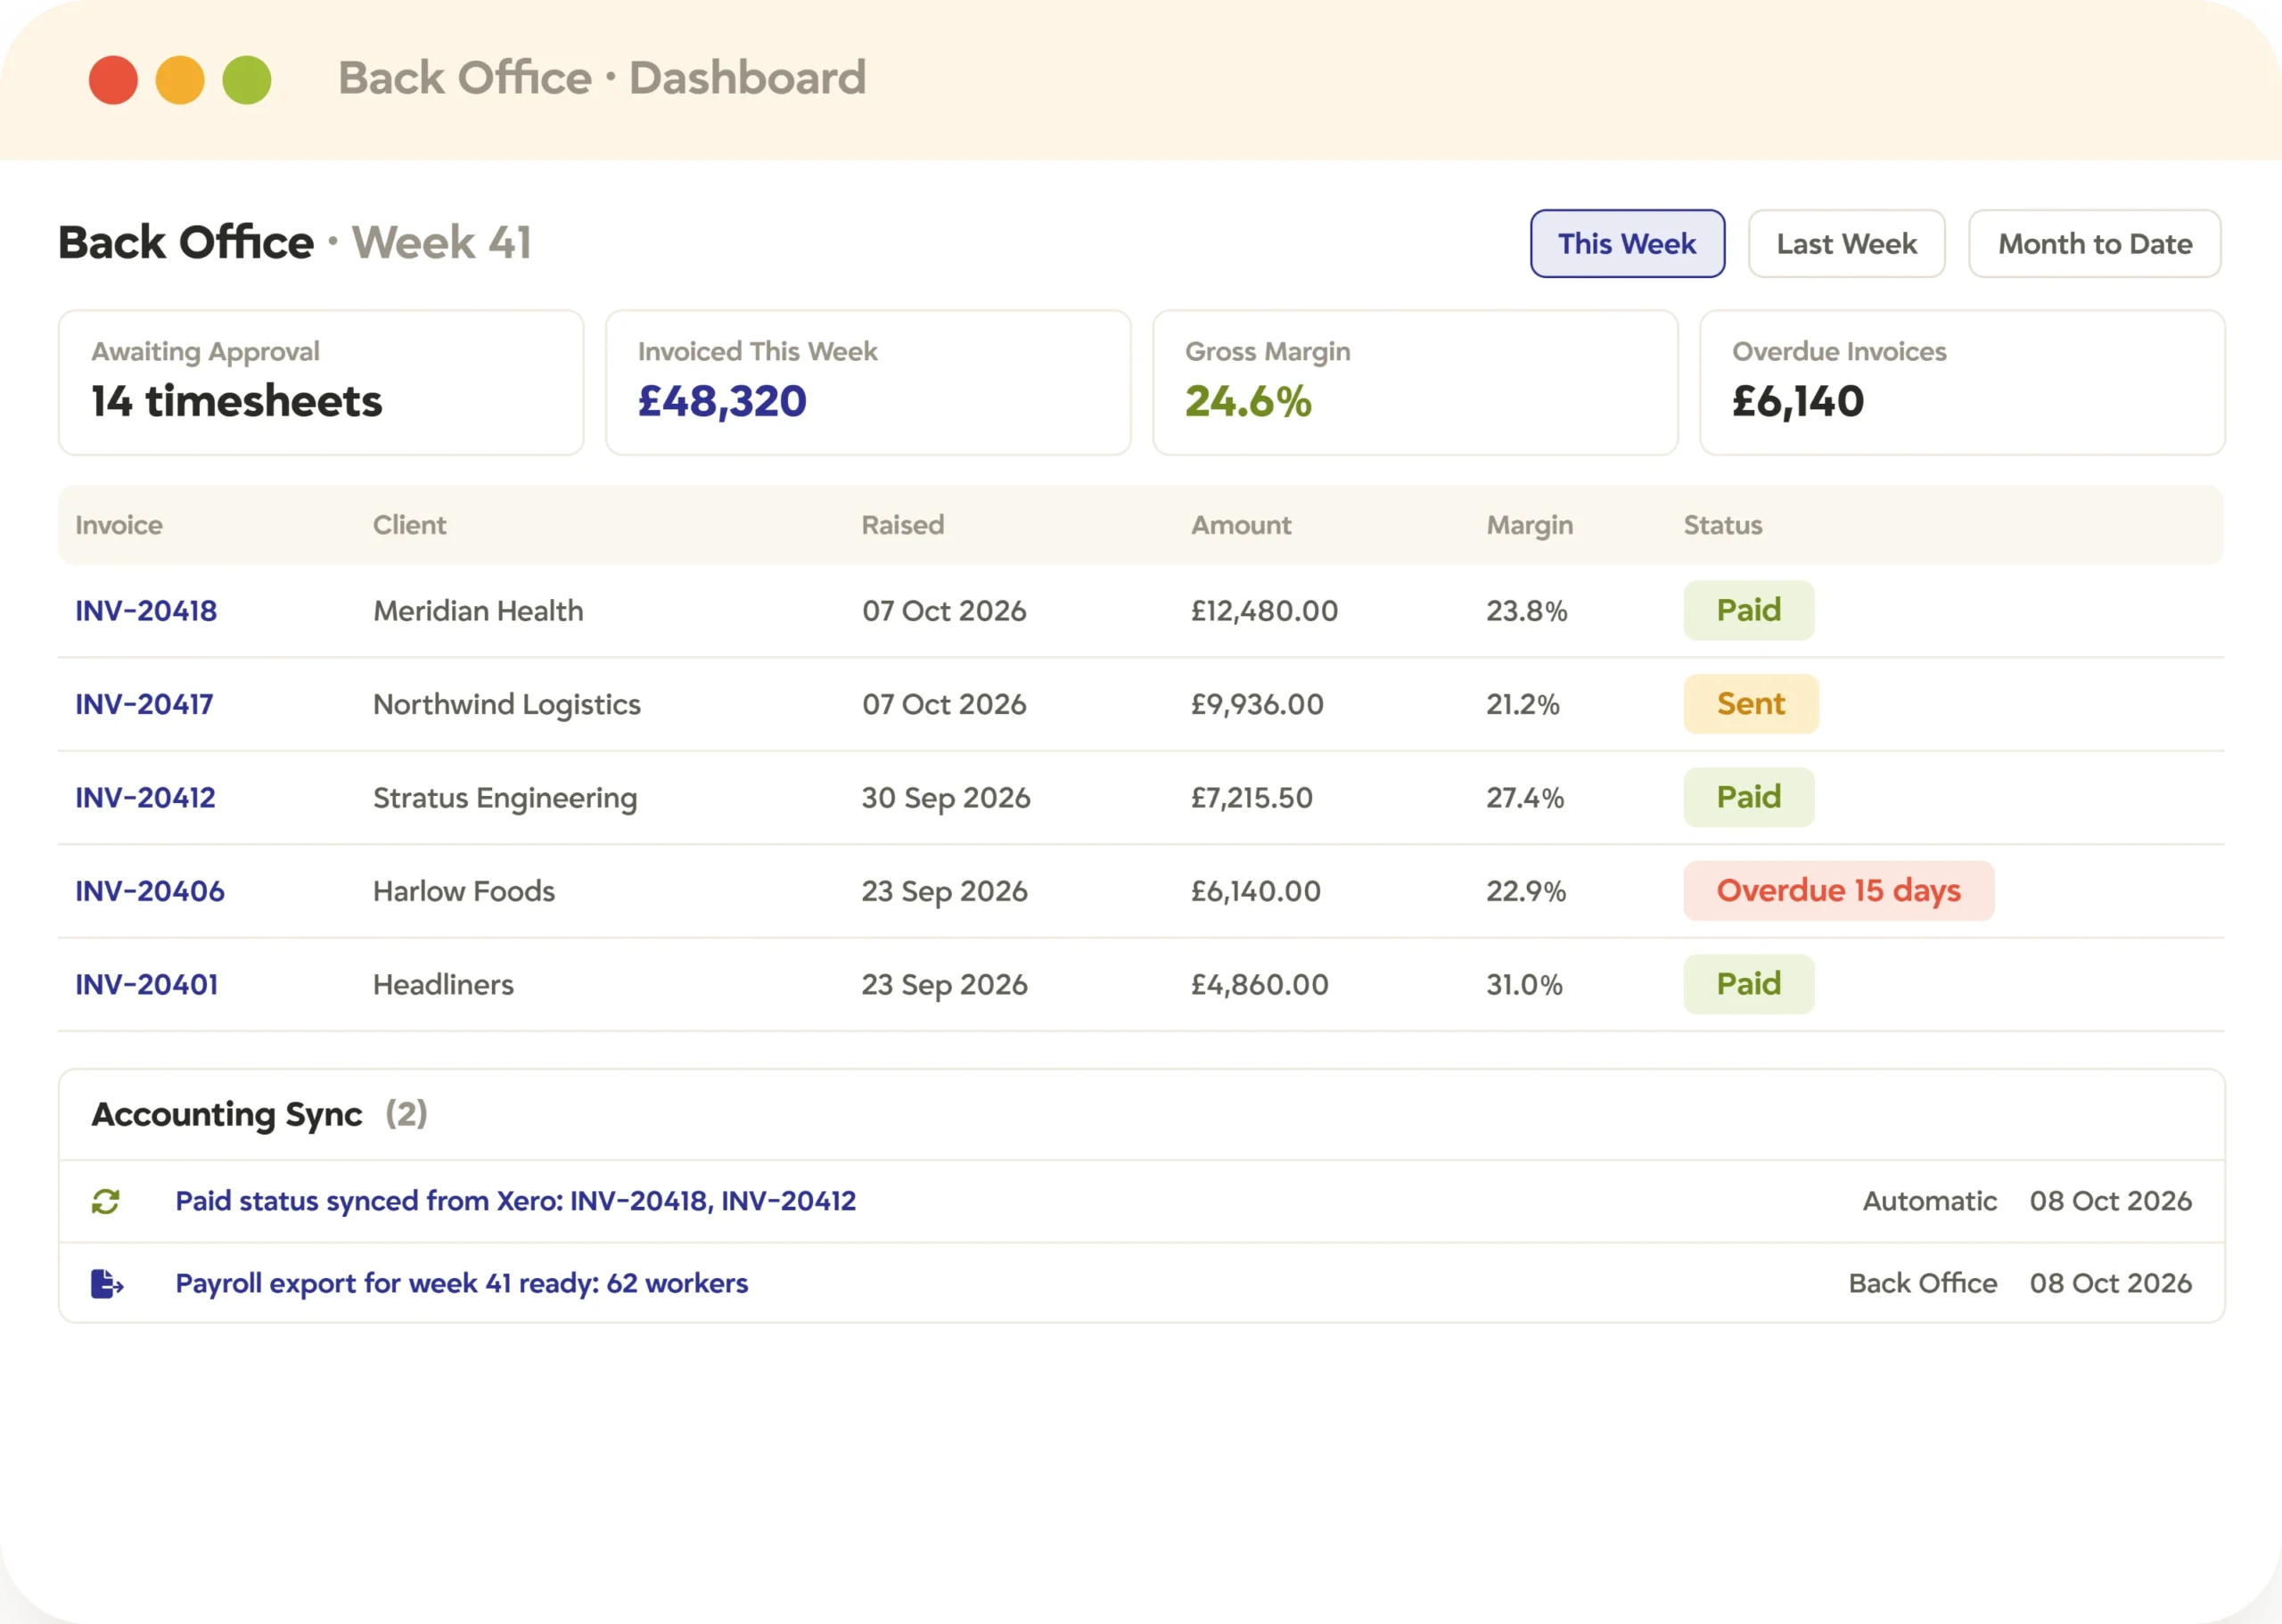Click the Awaiting Approval 14 timesheets card
The height and width of the screenshot is (1624, 2282).
321,382
